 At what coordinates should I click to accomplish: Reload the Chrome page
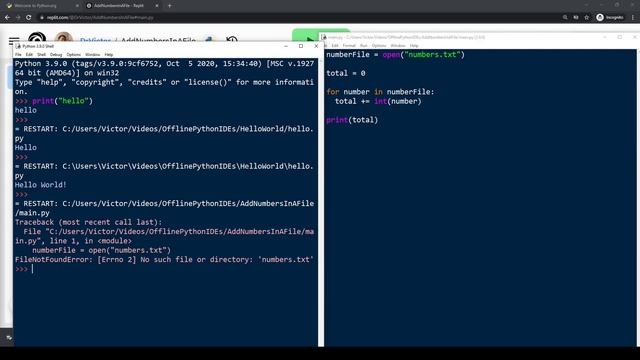pos(29,18)
